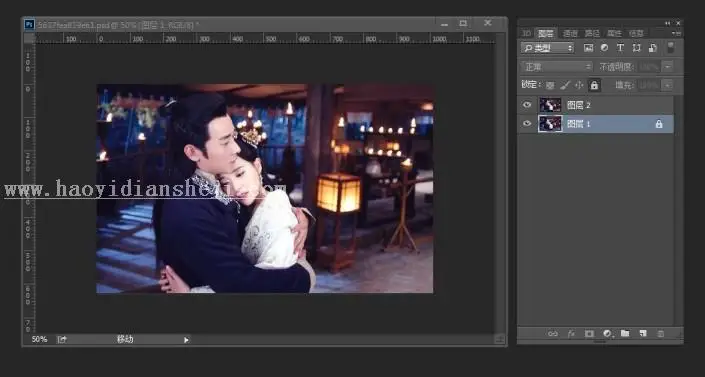This screenshot has width=705, height=377.
Task: Open the layer filter type dropdown
Action: pyautogui.click(x=548, y=48)
